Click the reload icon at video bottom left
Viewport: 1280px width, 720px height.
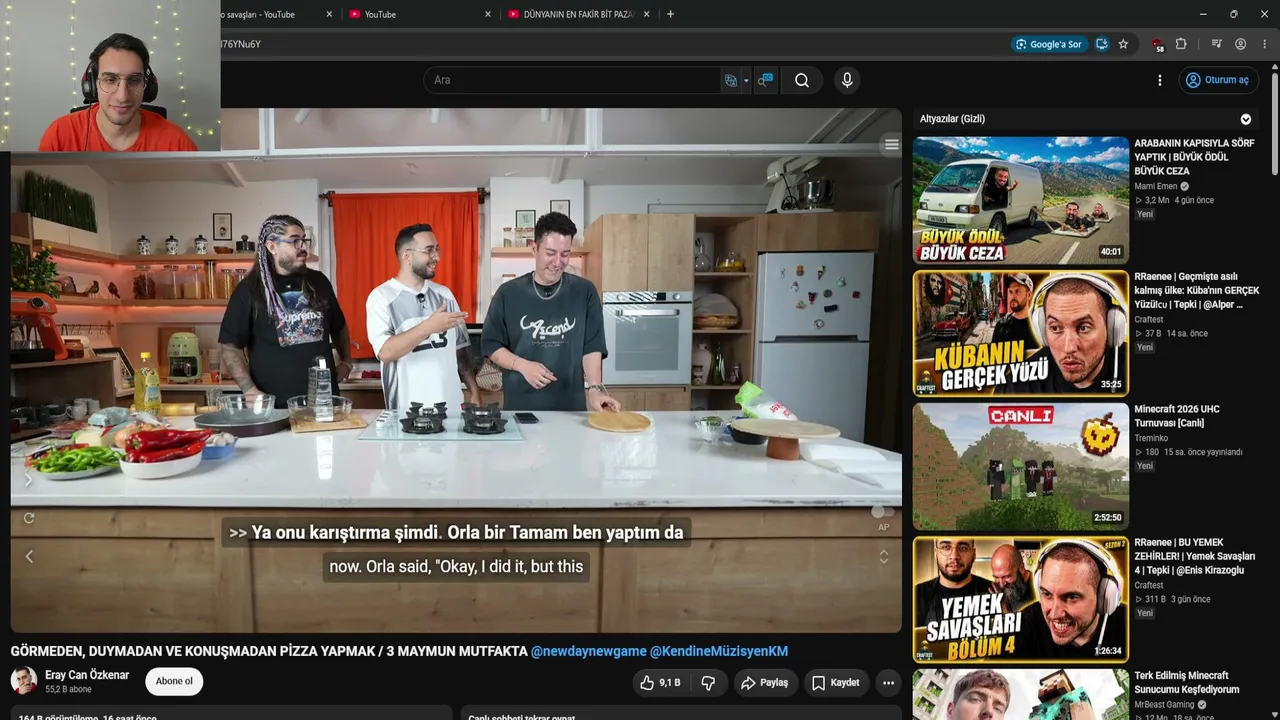(x=29, y=518)
